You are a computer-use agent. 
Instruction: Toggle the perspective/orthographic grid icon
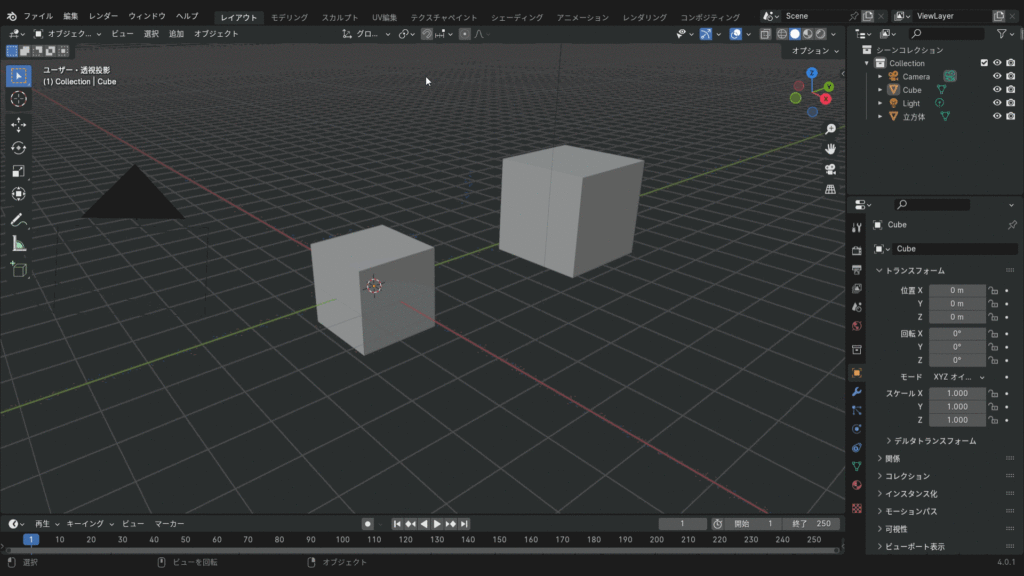830,189
